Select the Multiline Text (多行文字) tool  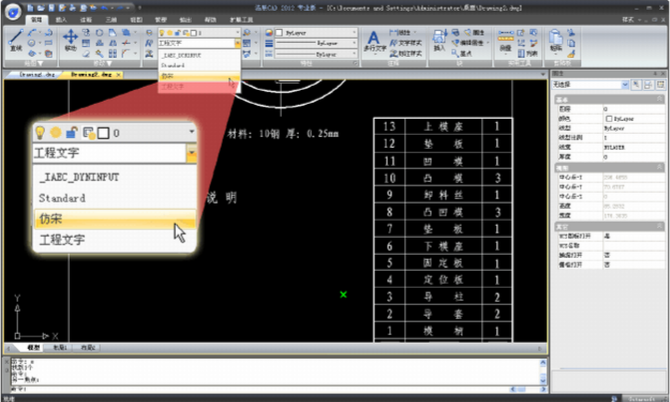point(374,42)
